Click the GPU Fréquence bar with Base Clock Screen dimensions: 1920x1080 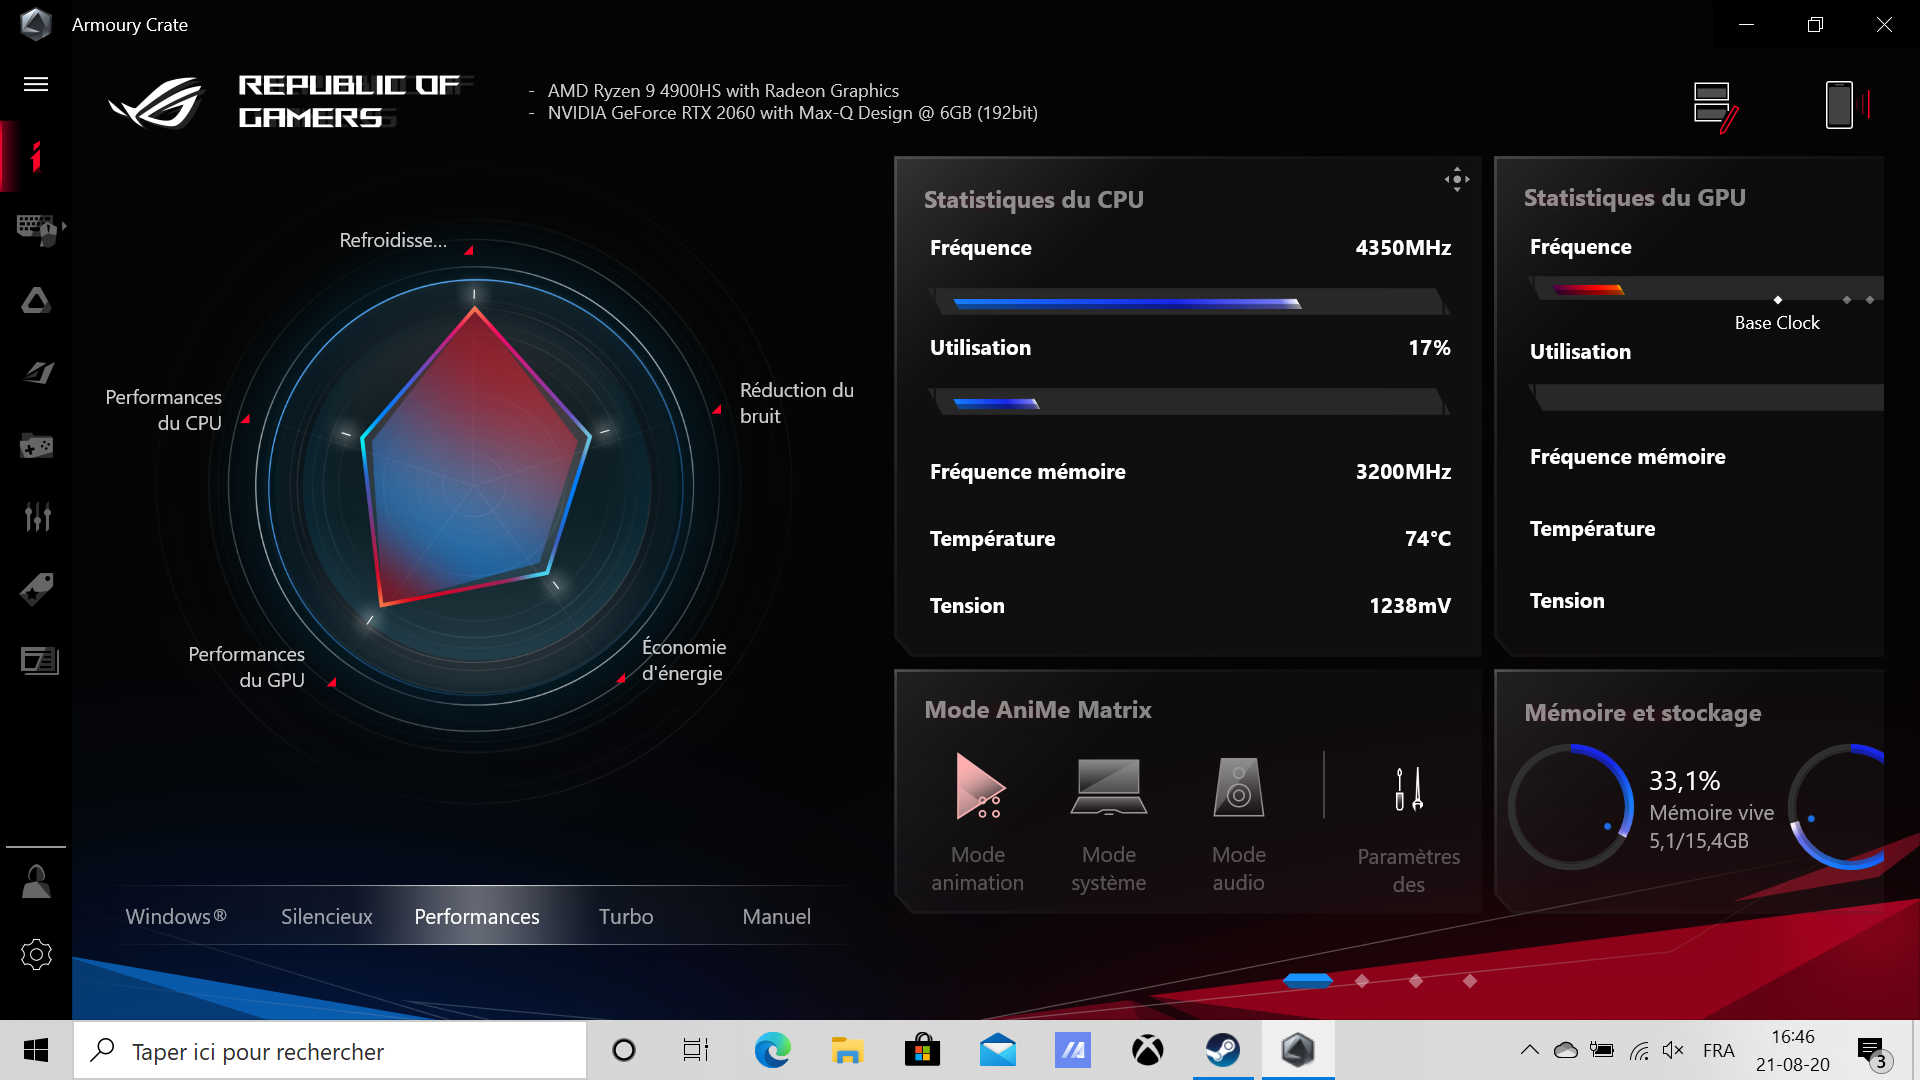[x=1706, y=290]
